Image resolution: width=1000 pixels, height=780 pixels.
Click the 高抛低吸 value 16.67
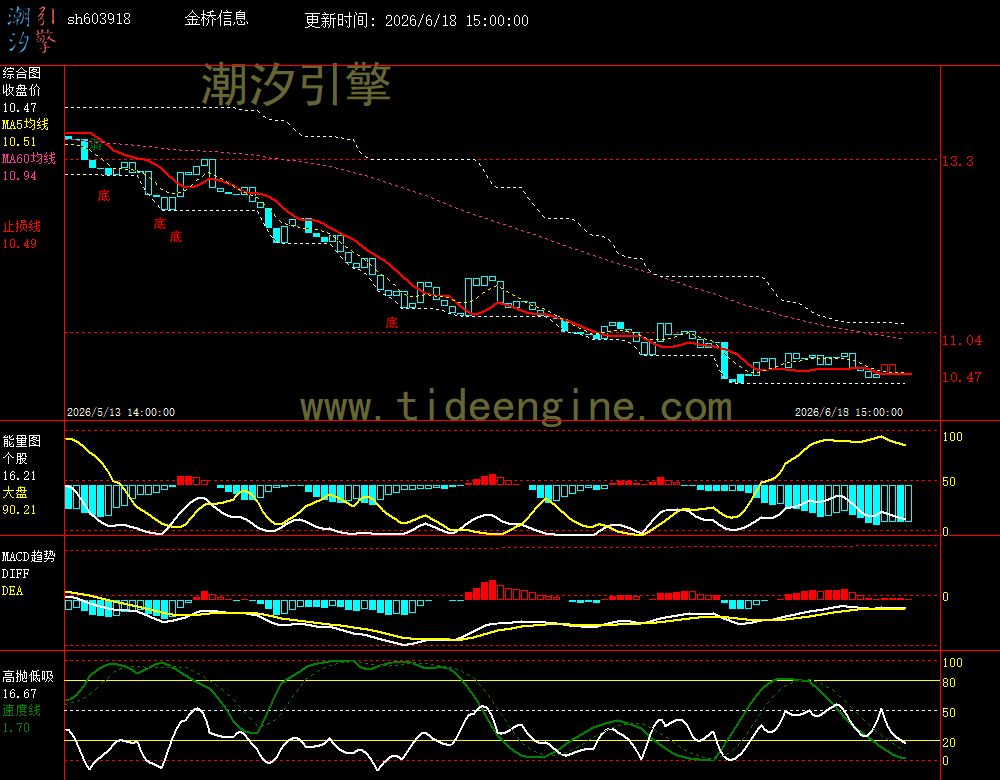(x=20, y=694)
